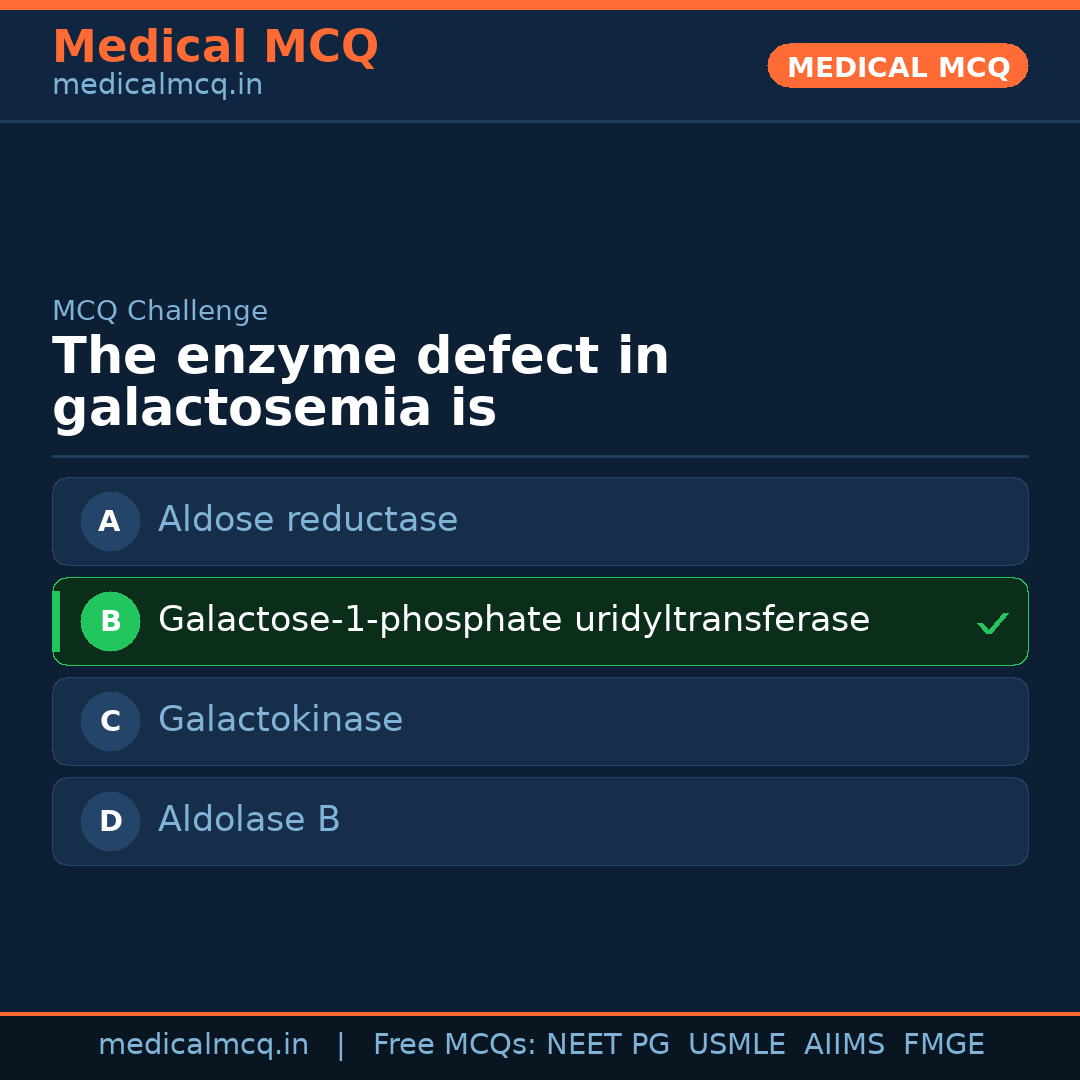Choose Galactose-1-phosphate uridyltransferase option
The height and width of the screenshot is (1080, 1080).
tap(513, 620)
